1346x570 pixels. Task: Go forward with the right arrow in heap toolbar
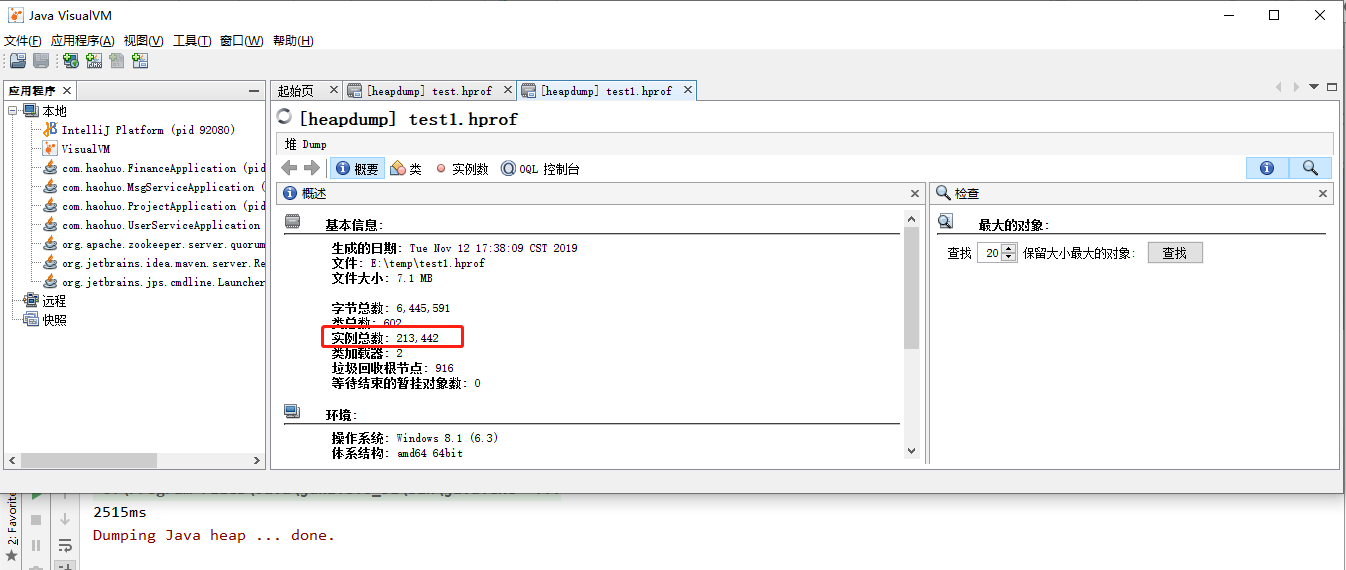coord(311,168)
